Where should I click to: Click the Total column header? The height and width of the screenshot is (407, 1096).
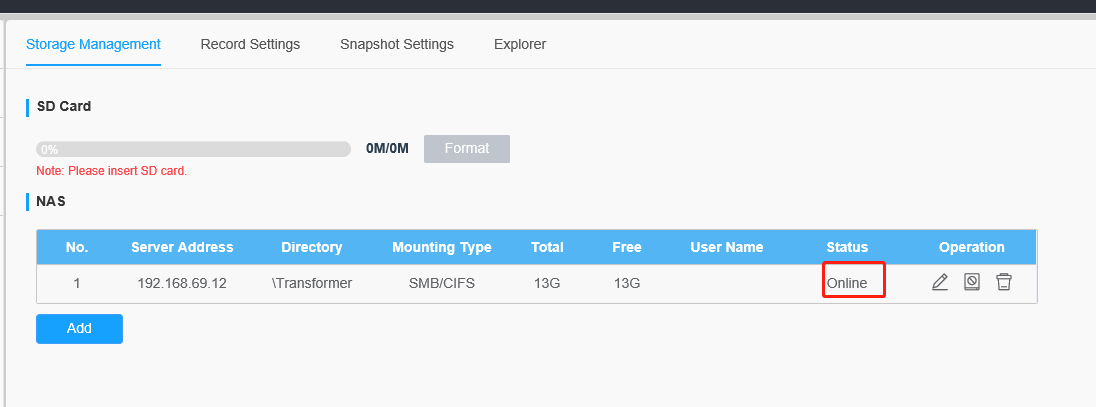tap(547, 247)
